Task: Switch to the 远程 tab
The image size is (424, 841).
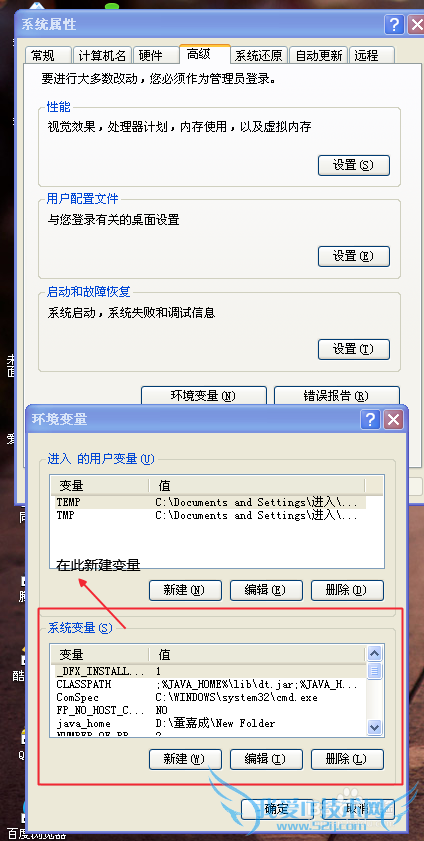Action: coord(372,55)
